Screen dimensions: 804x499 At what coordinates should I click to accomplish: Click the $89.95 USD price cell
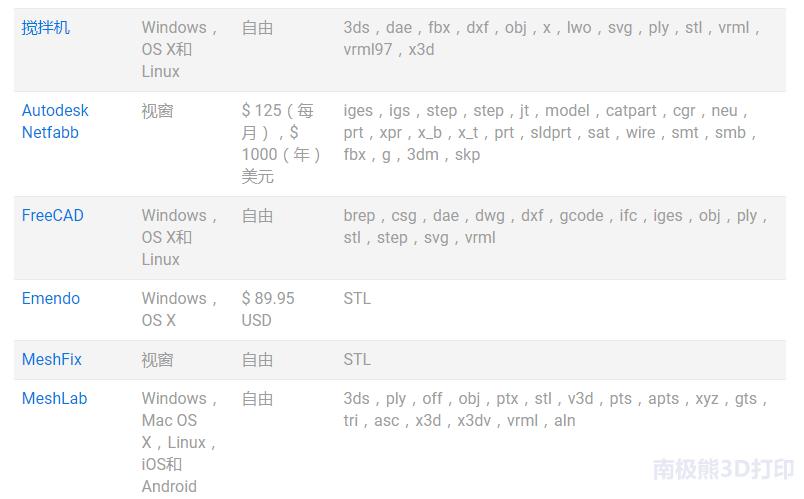[268, 309]
